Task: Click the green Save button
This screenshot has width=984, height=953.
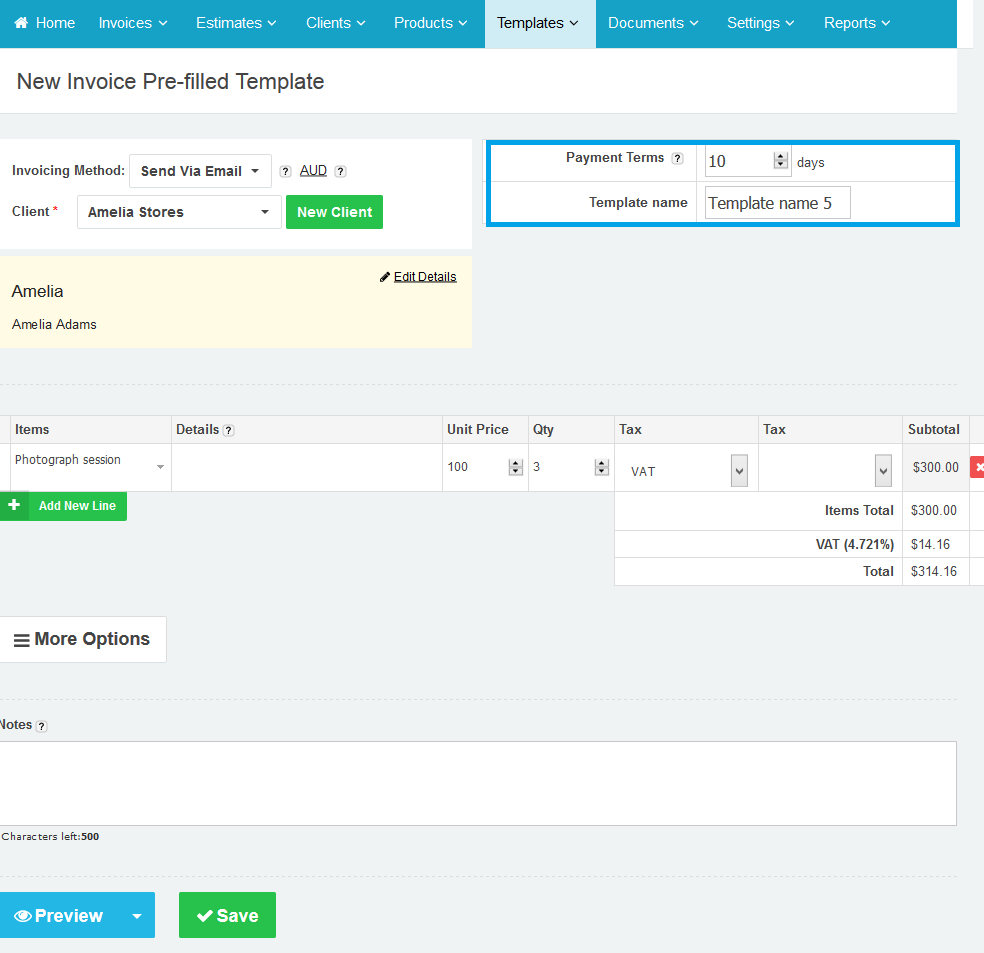Action: coord(227,915)
